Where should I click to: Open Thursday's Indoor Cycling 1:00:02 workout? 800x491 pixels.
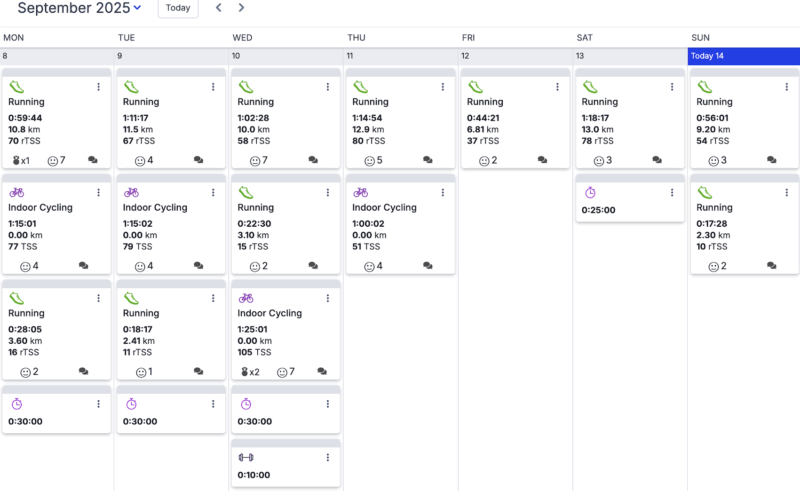click(401, 228)
